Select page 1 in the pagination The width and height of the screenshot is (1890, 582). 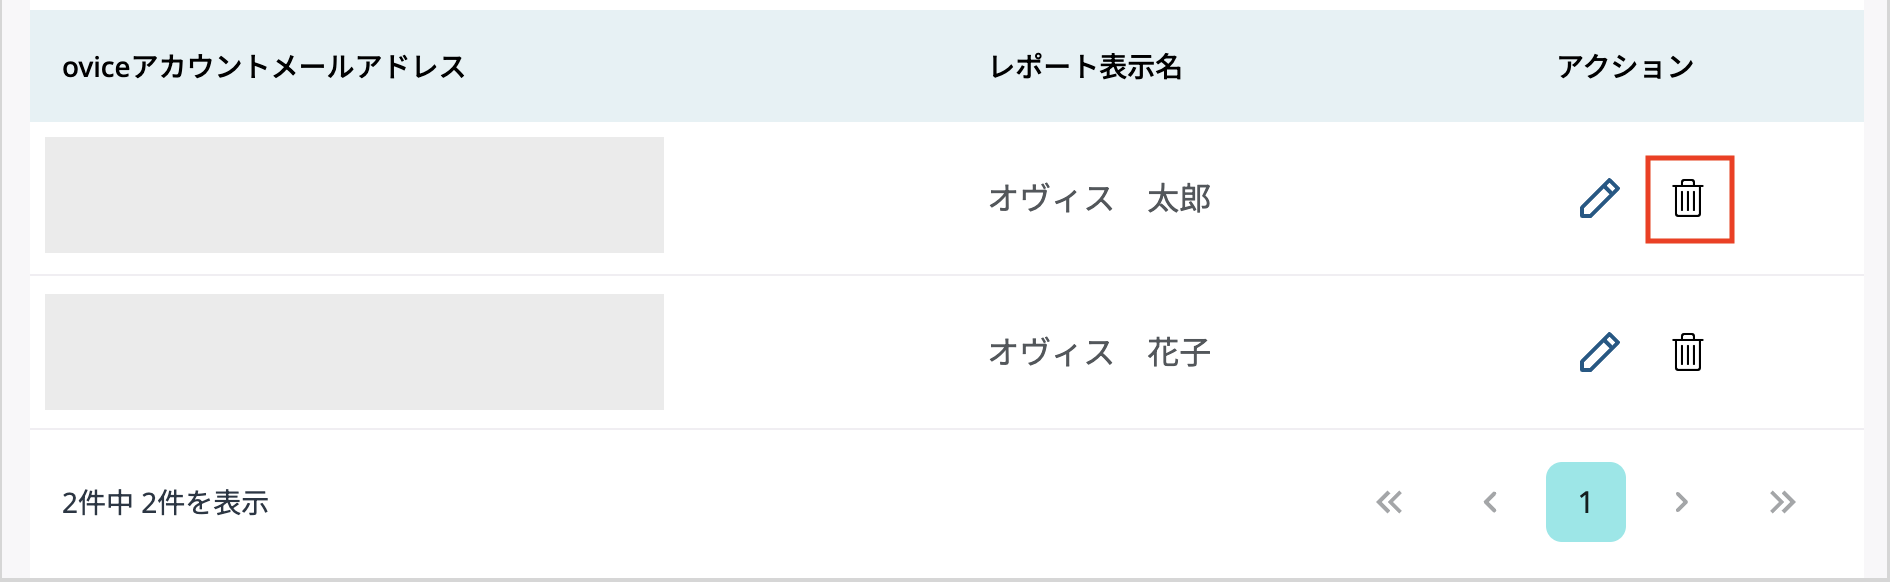coord(1585,502)
